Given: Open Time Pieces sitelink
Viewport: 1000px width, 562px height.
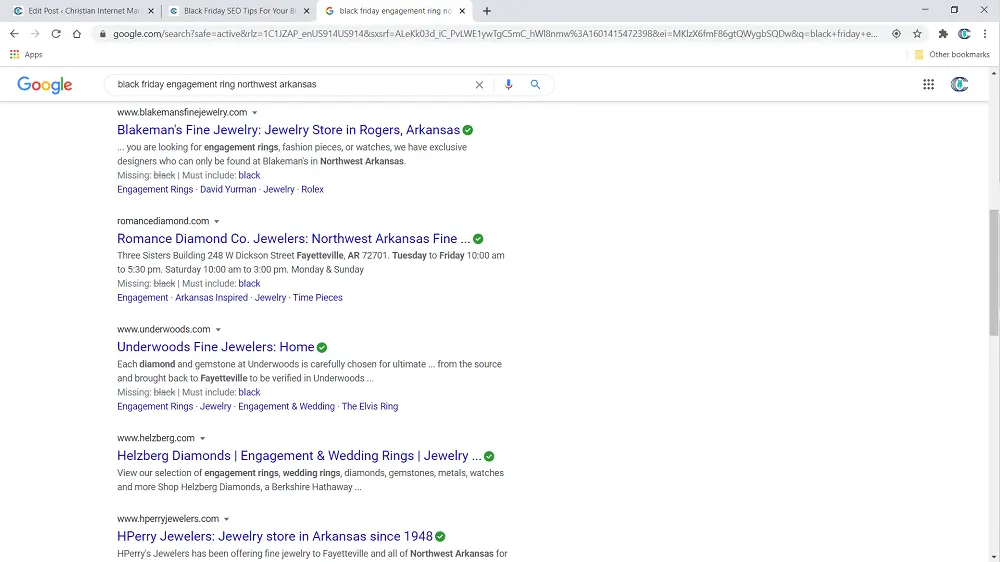Looking at the screenshot, I should coord(318,298).
